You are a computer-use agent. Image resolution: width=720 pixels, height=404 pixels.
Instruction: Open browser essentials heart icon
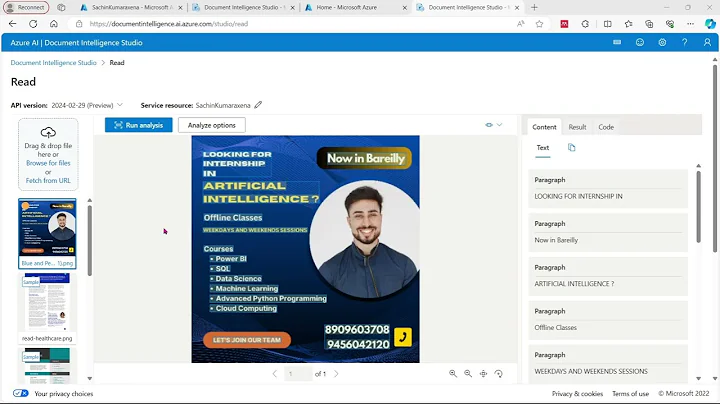point(670,24)
